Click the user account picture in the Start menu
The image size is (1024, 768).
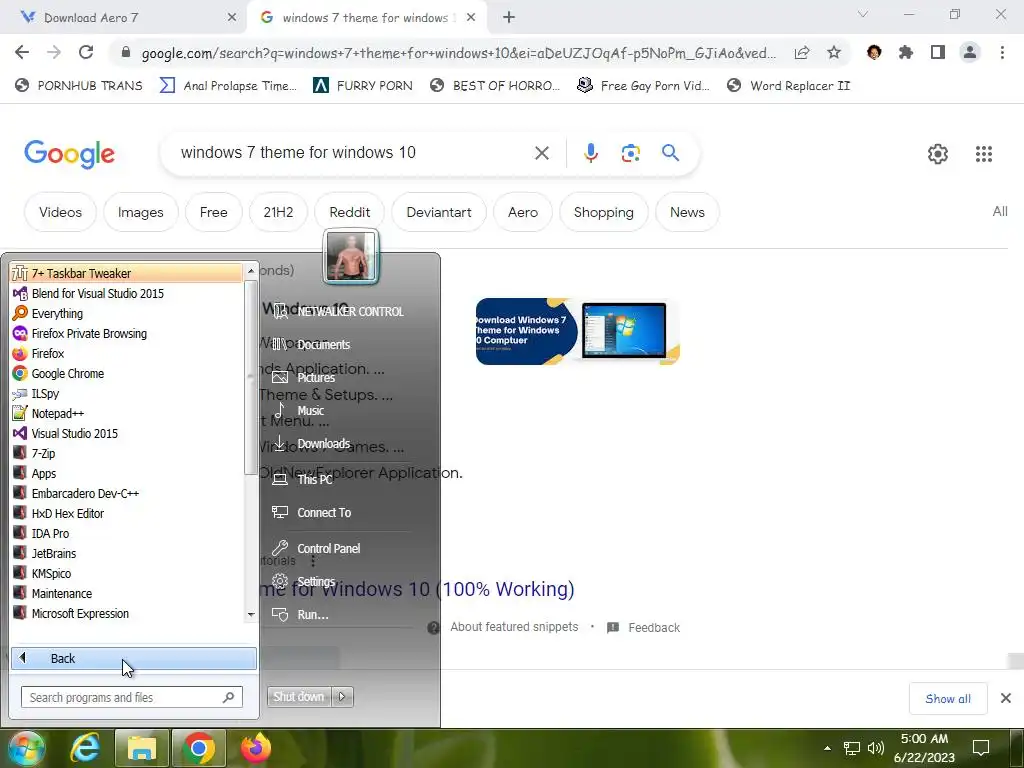[x=351, y=257]
